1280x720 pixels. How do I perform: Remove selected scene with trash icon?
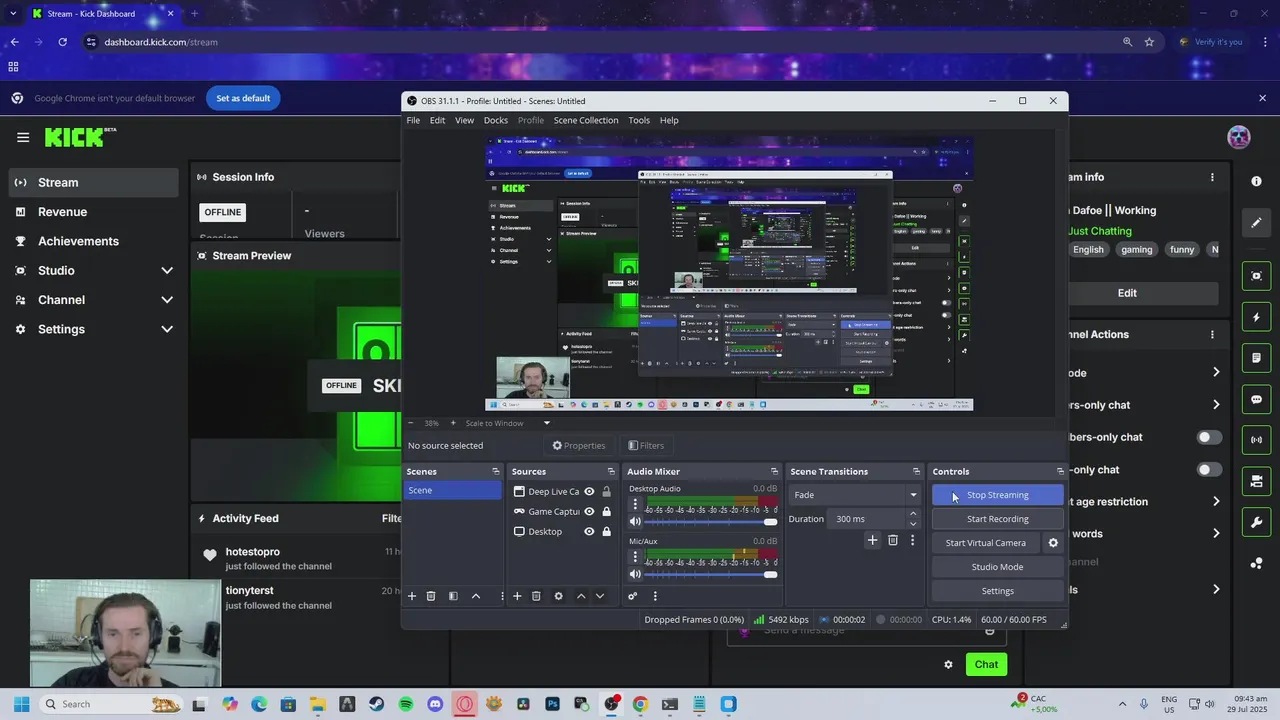431,596
